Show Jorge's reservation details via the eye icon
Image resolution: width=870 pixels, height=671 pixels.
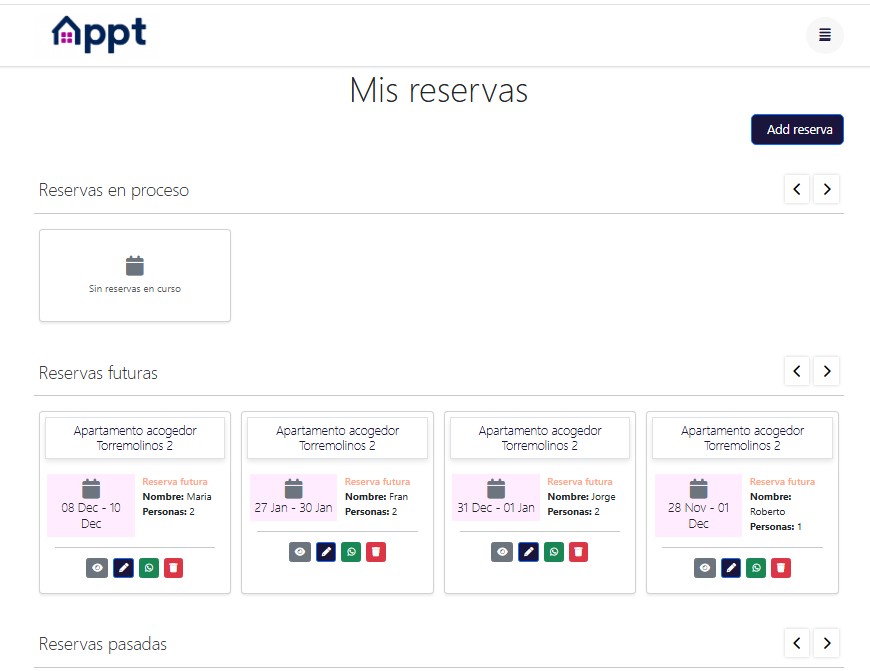[501, 551]
